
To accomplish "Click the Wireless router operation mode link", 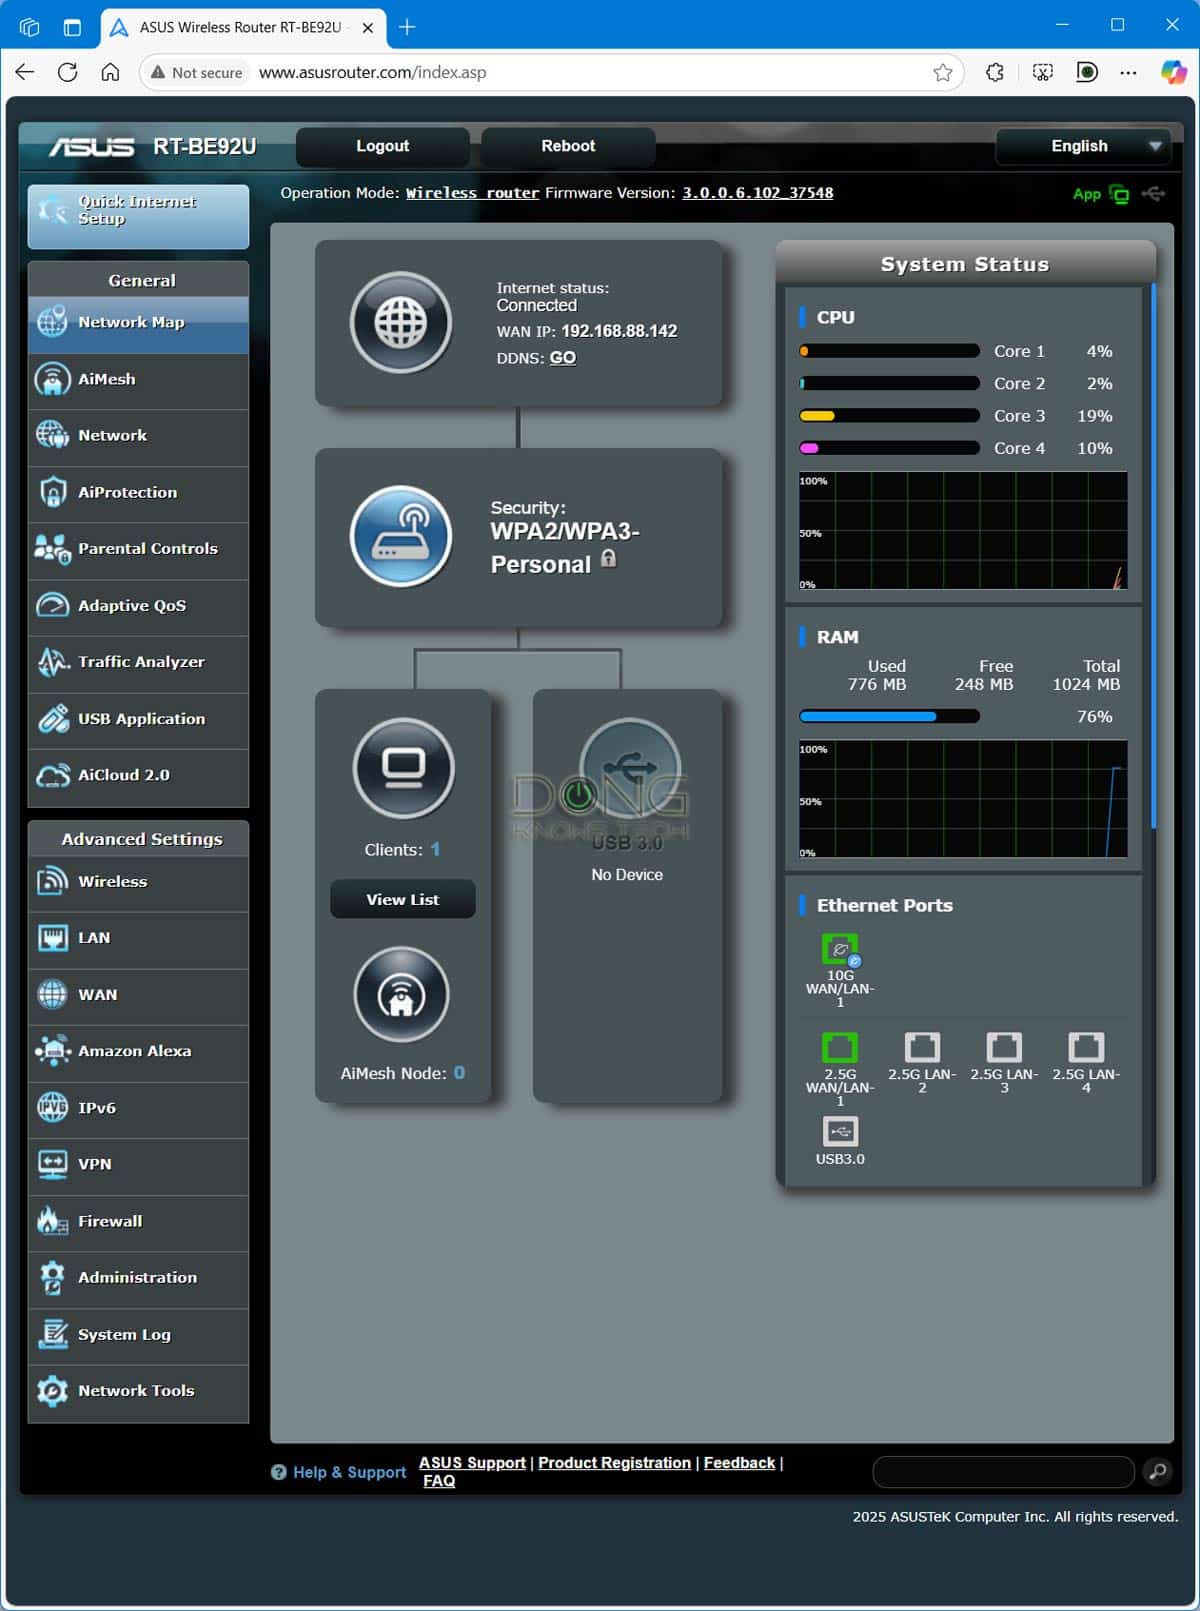I will pos(472,193).
